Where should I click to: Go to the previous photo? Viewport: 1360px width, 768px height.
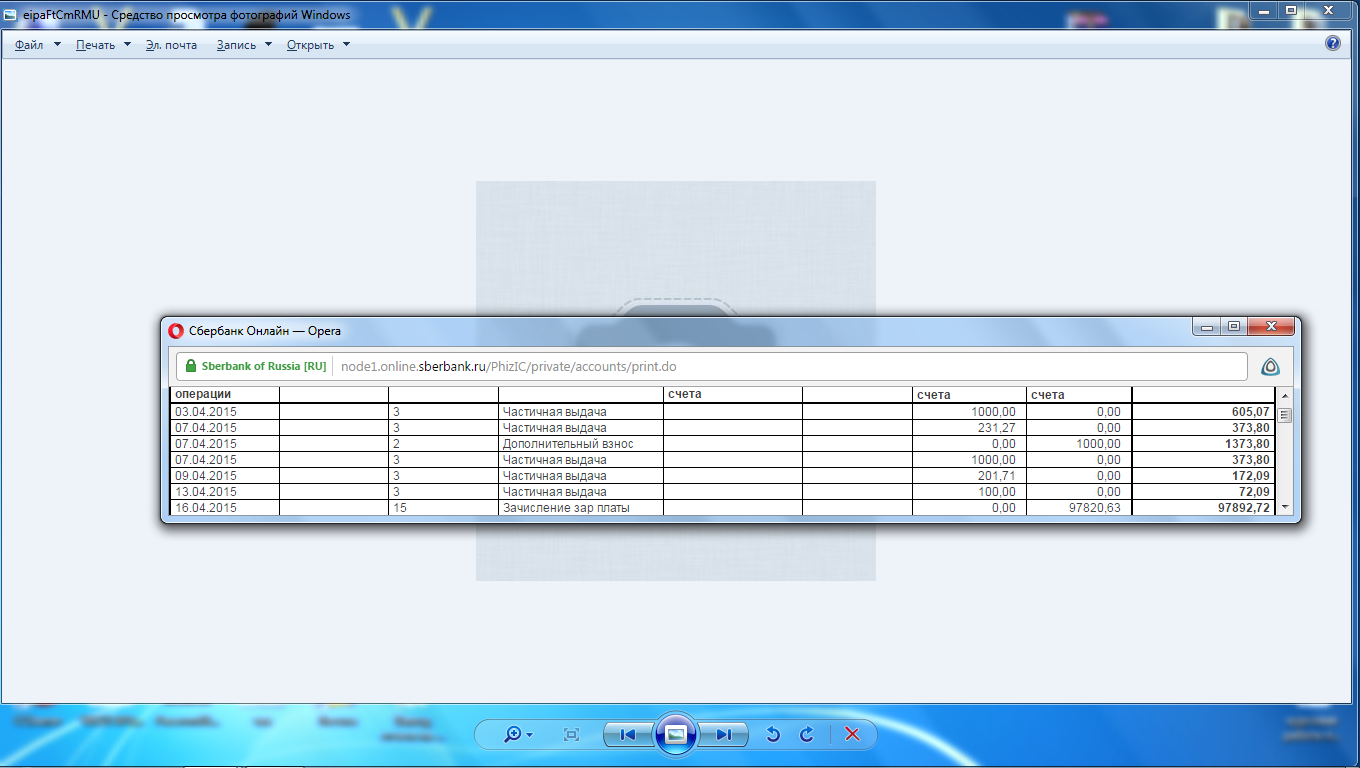tap(628, 735)
